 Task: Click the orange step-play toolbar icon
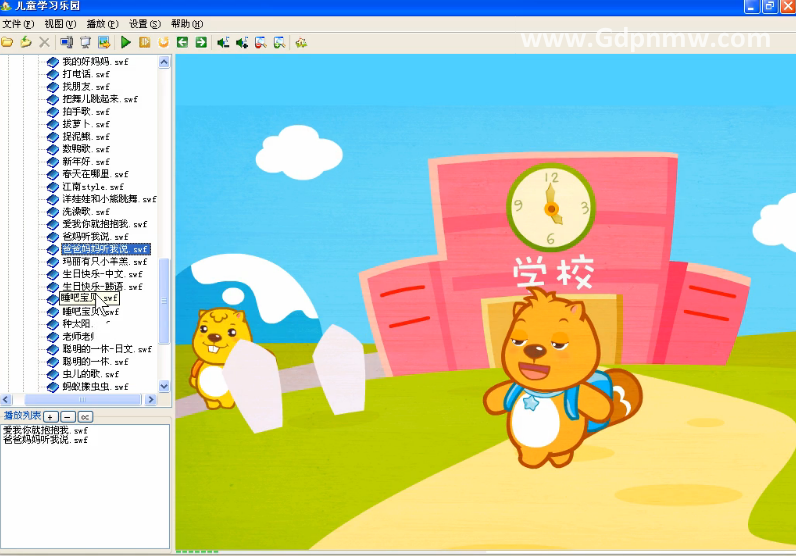[x=145, y=42]
